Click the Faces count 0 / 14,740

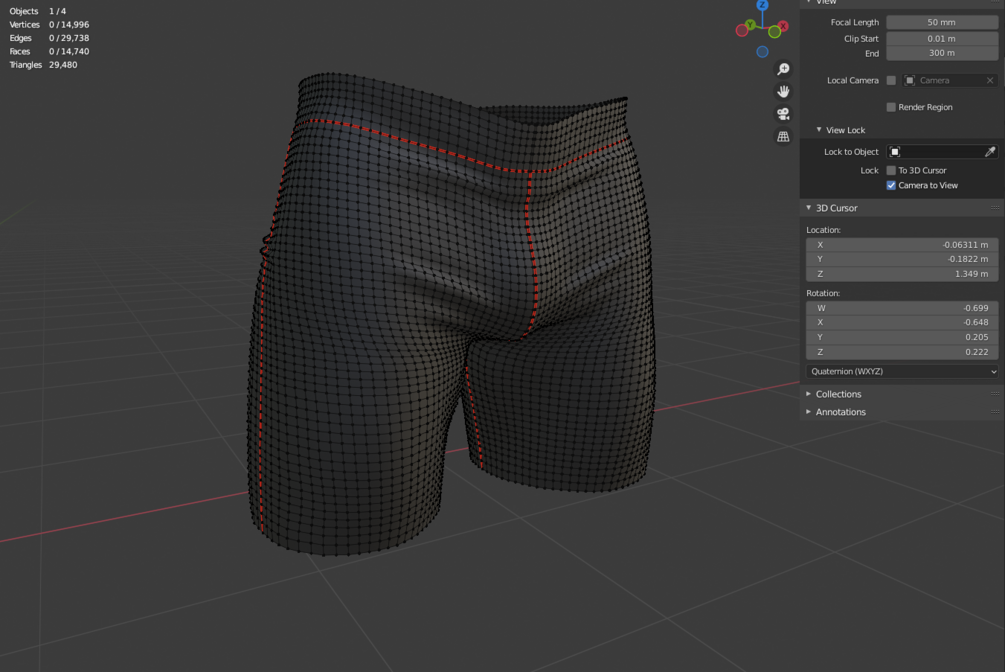pyautogui.click(x=69, y=51)
